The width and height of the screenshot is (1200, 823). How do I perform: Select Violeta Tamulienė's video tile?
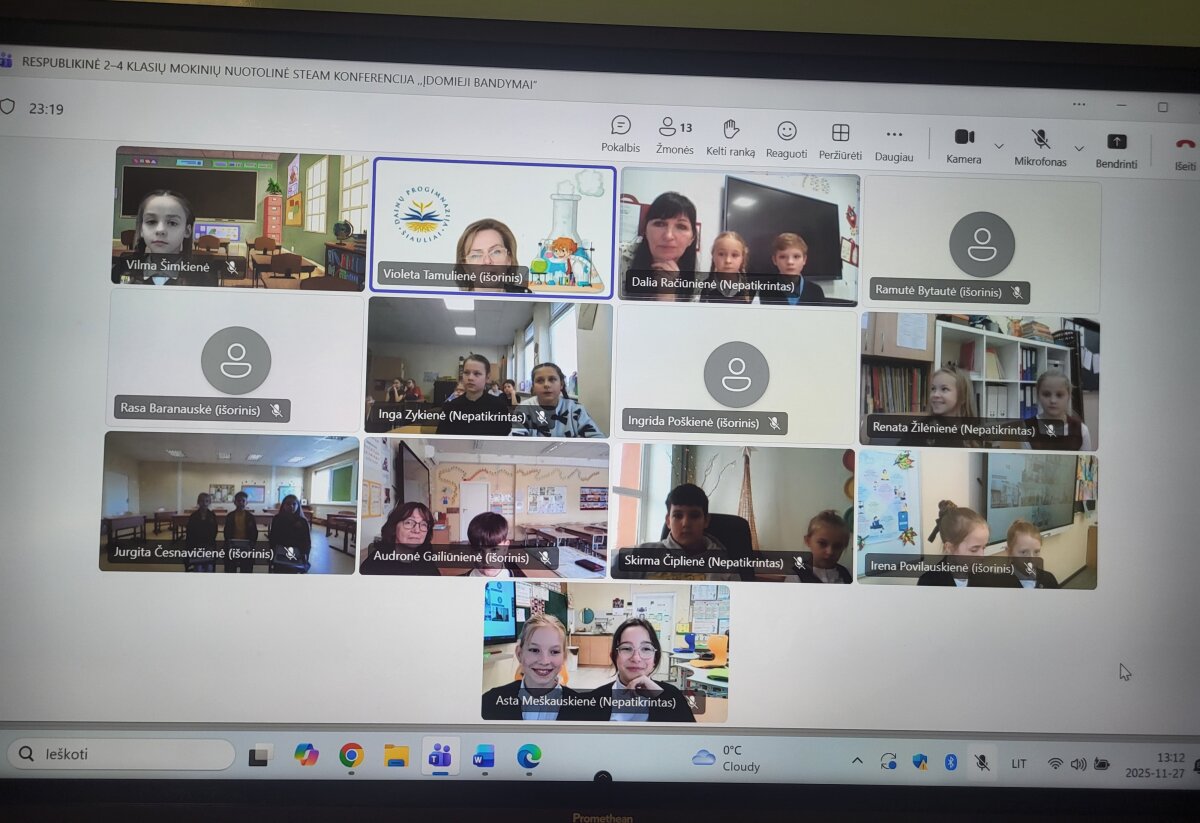click(x=492, y=228)
